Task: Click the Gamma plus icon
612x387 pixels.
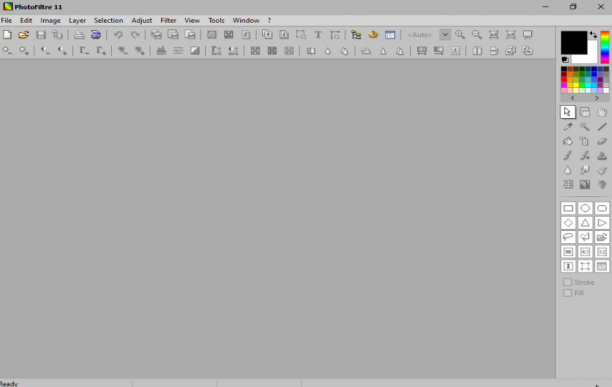Action: point(101,51)
